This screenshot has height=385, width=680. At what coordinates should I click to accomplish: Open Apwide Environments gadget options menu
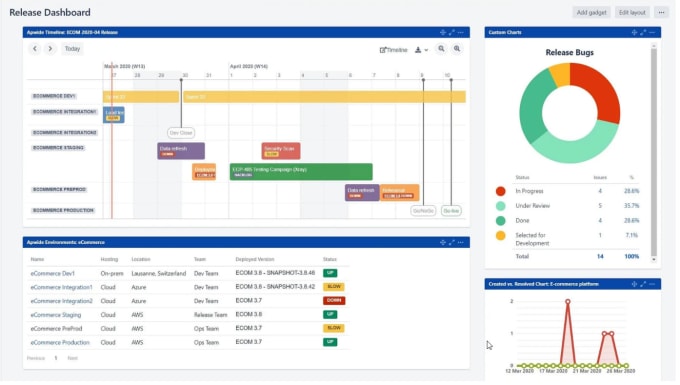tap(461, 242)
